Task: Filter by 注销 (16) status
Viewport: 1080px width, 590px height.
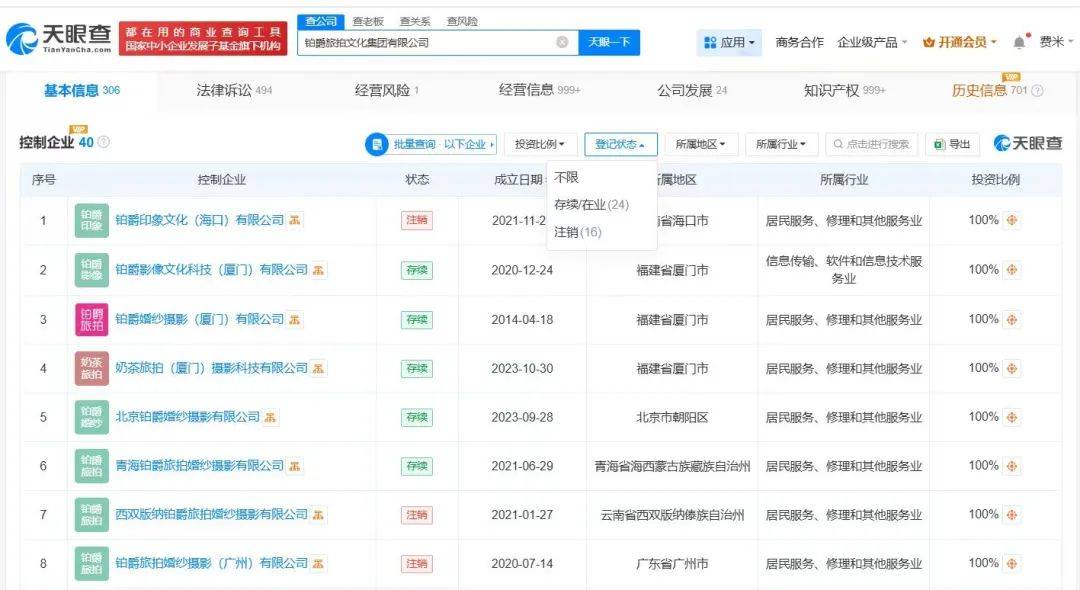Action: pos(578,232)
